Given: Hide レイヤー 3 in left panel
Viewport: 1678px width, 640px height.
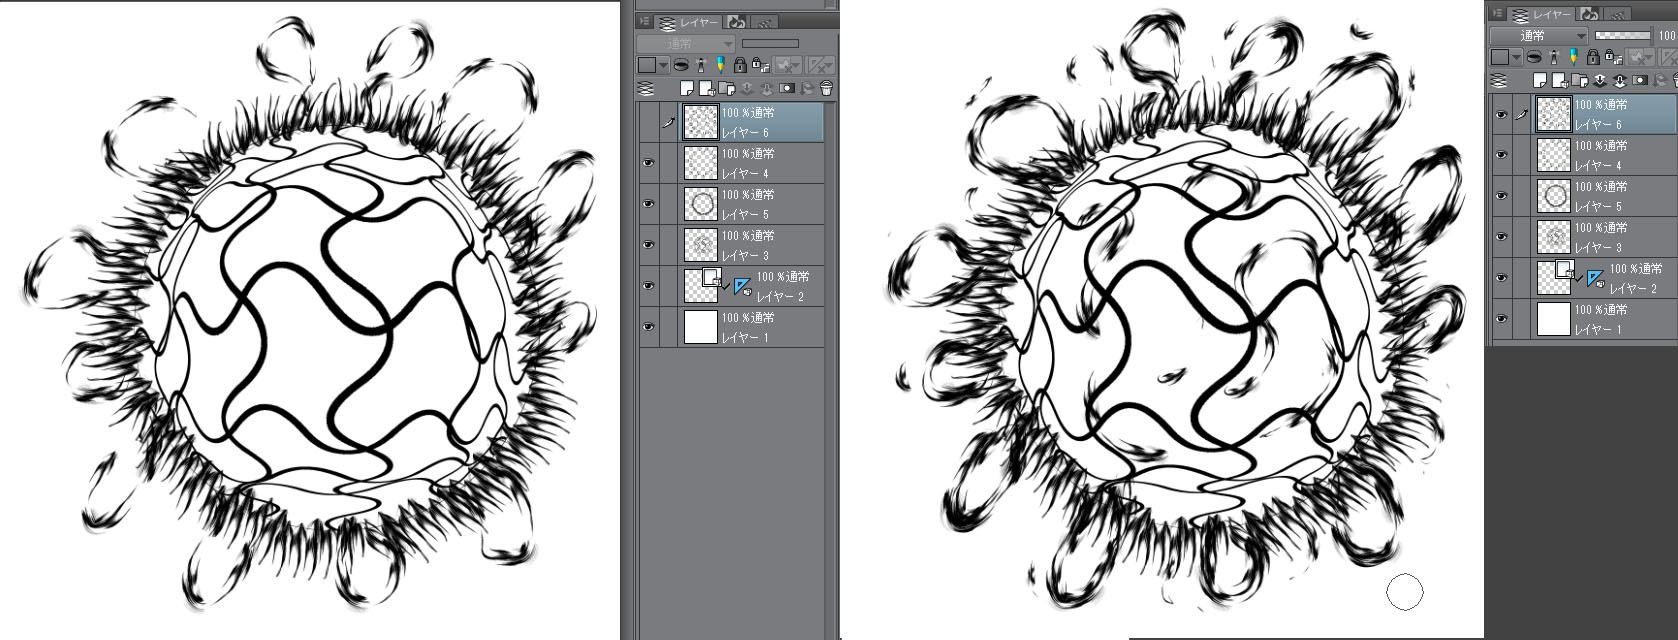Looking at the screenshot, I should [x=648, y=245].
